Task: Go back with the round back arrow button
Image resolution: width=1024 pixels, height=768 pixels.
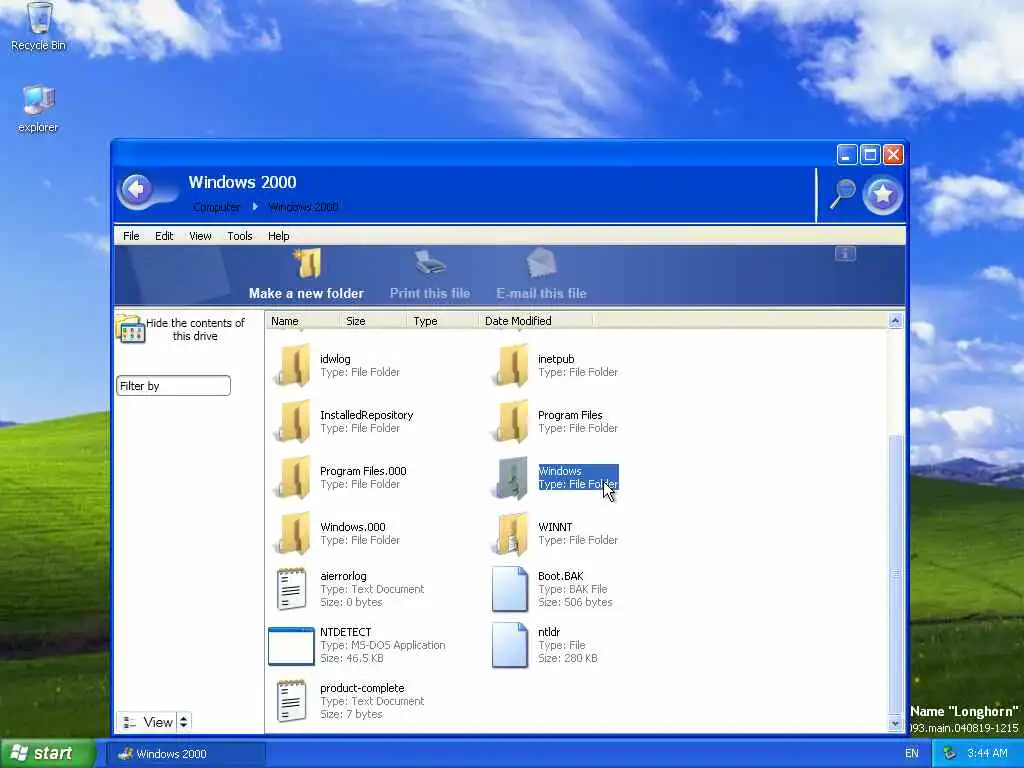Action: (136, 190)
